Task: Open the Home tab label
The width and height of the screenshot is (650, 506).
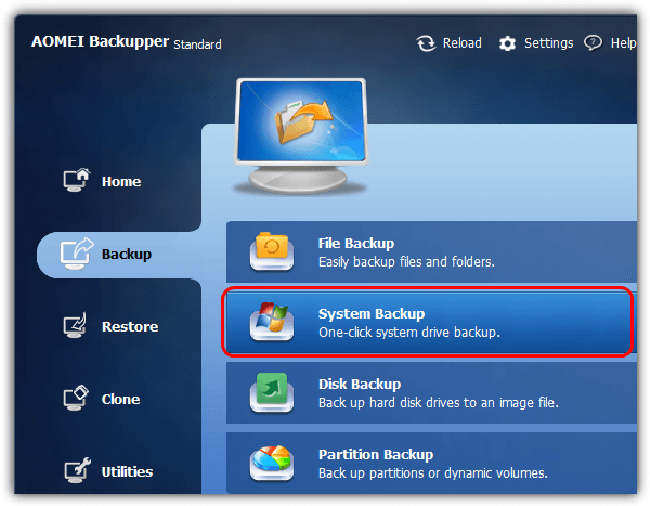Action: (121, 182)
